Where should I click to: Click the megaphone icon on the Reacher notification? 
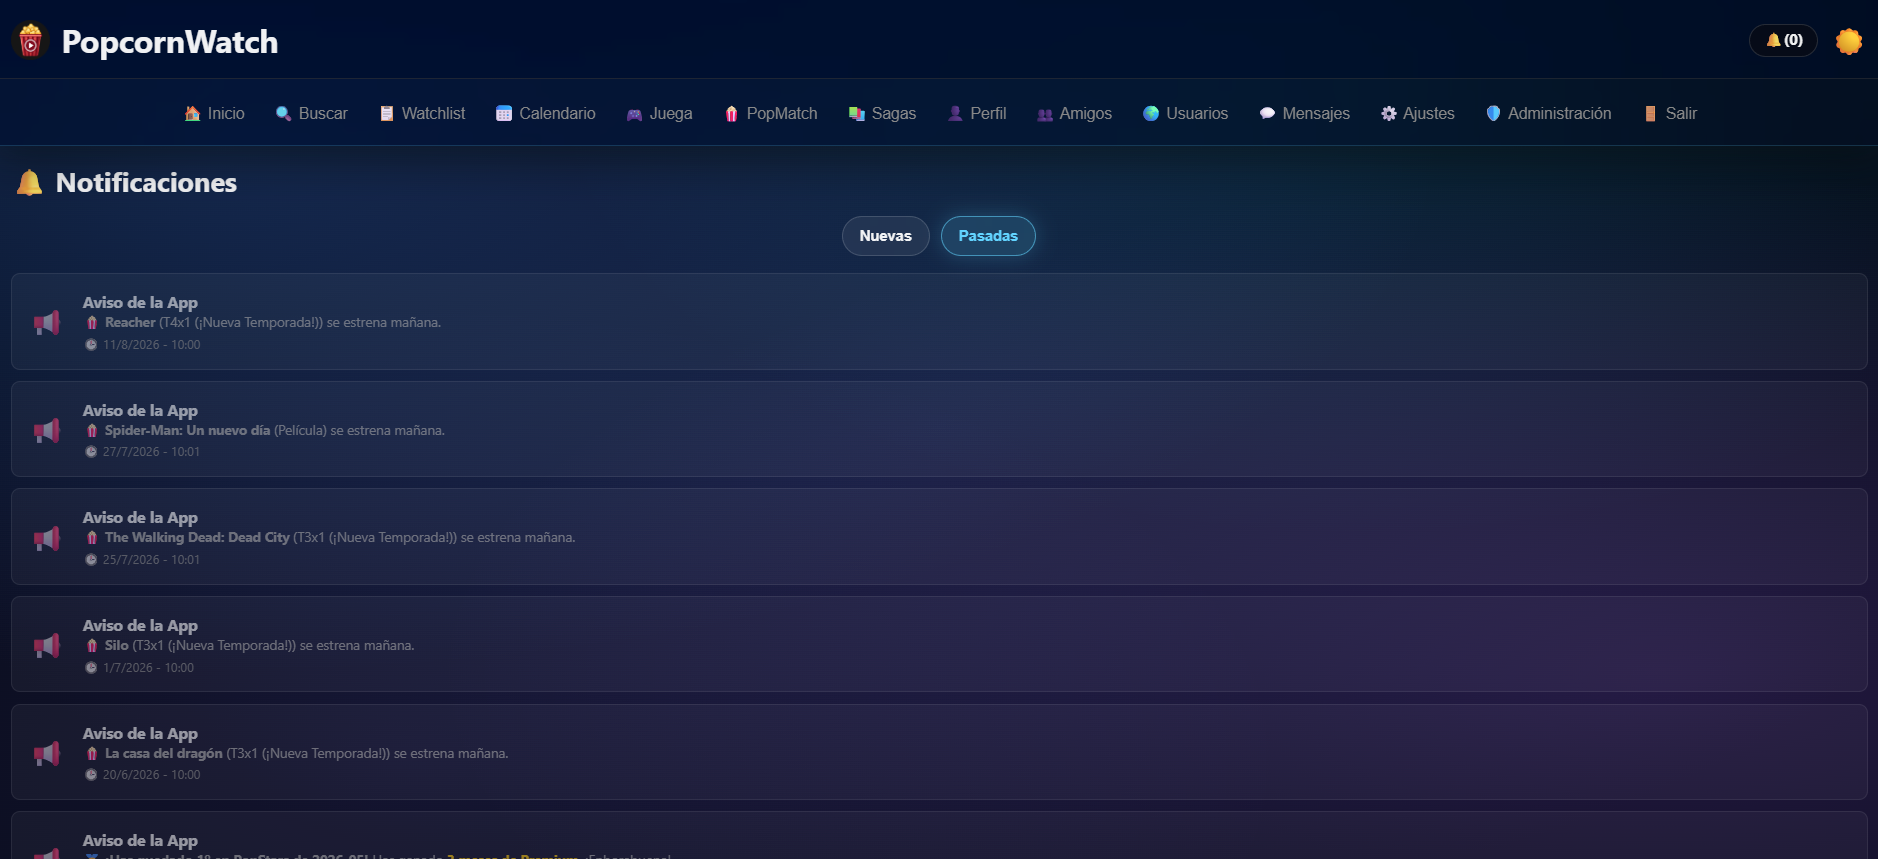pyautogui.click(x=47, y=322)
